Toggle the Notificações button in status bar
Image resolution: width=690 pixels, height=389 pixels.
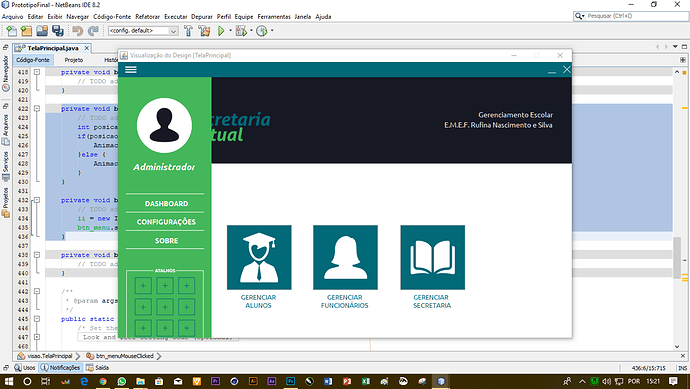coord(61,367)
